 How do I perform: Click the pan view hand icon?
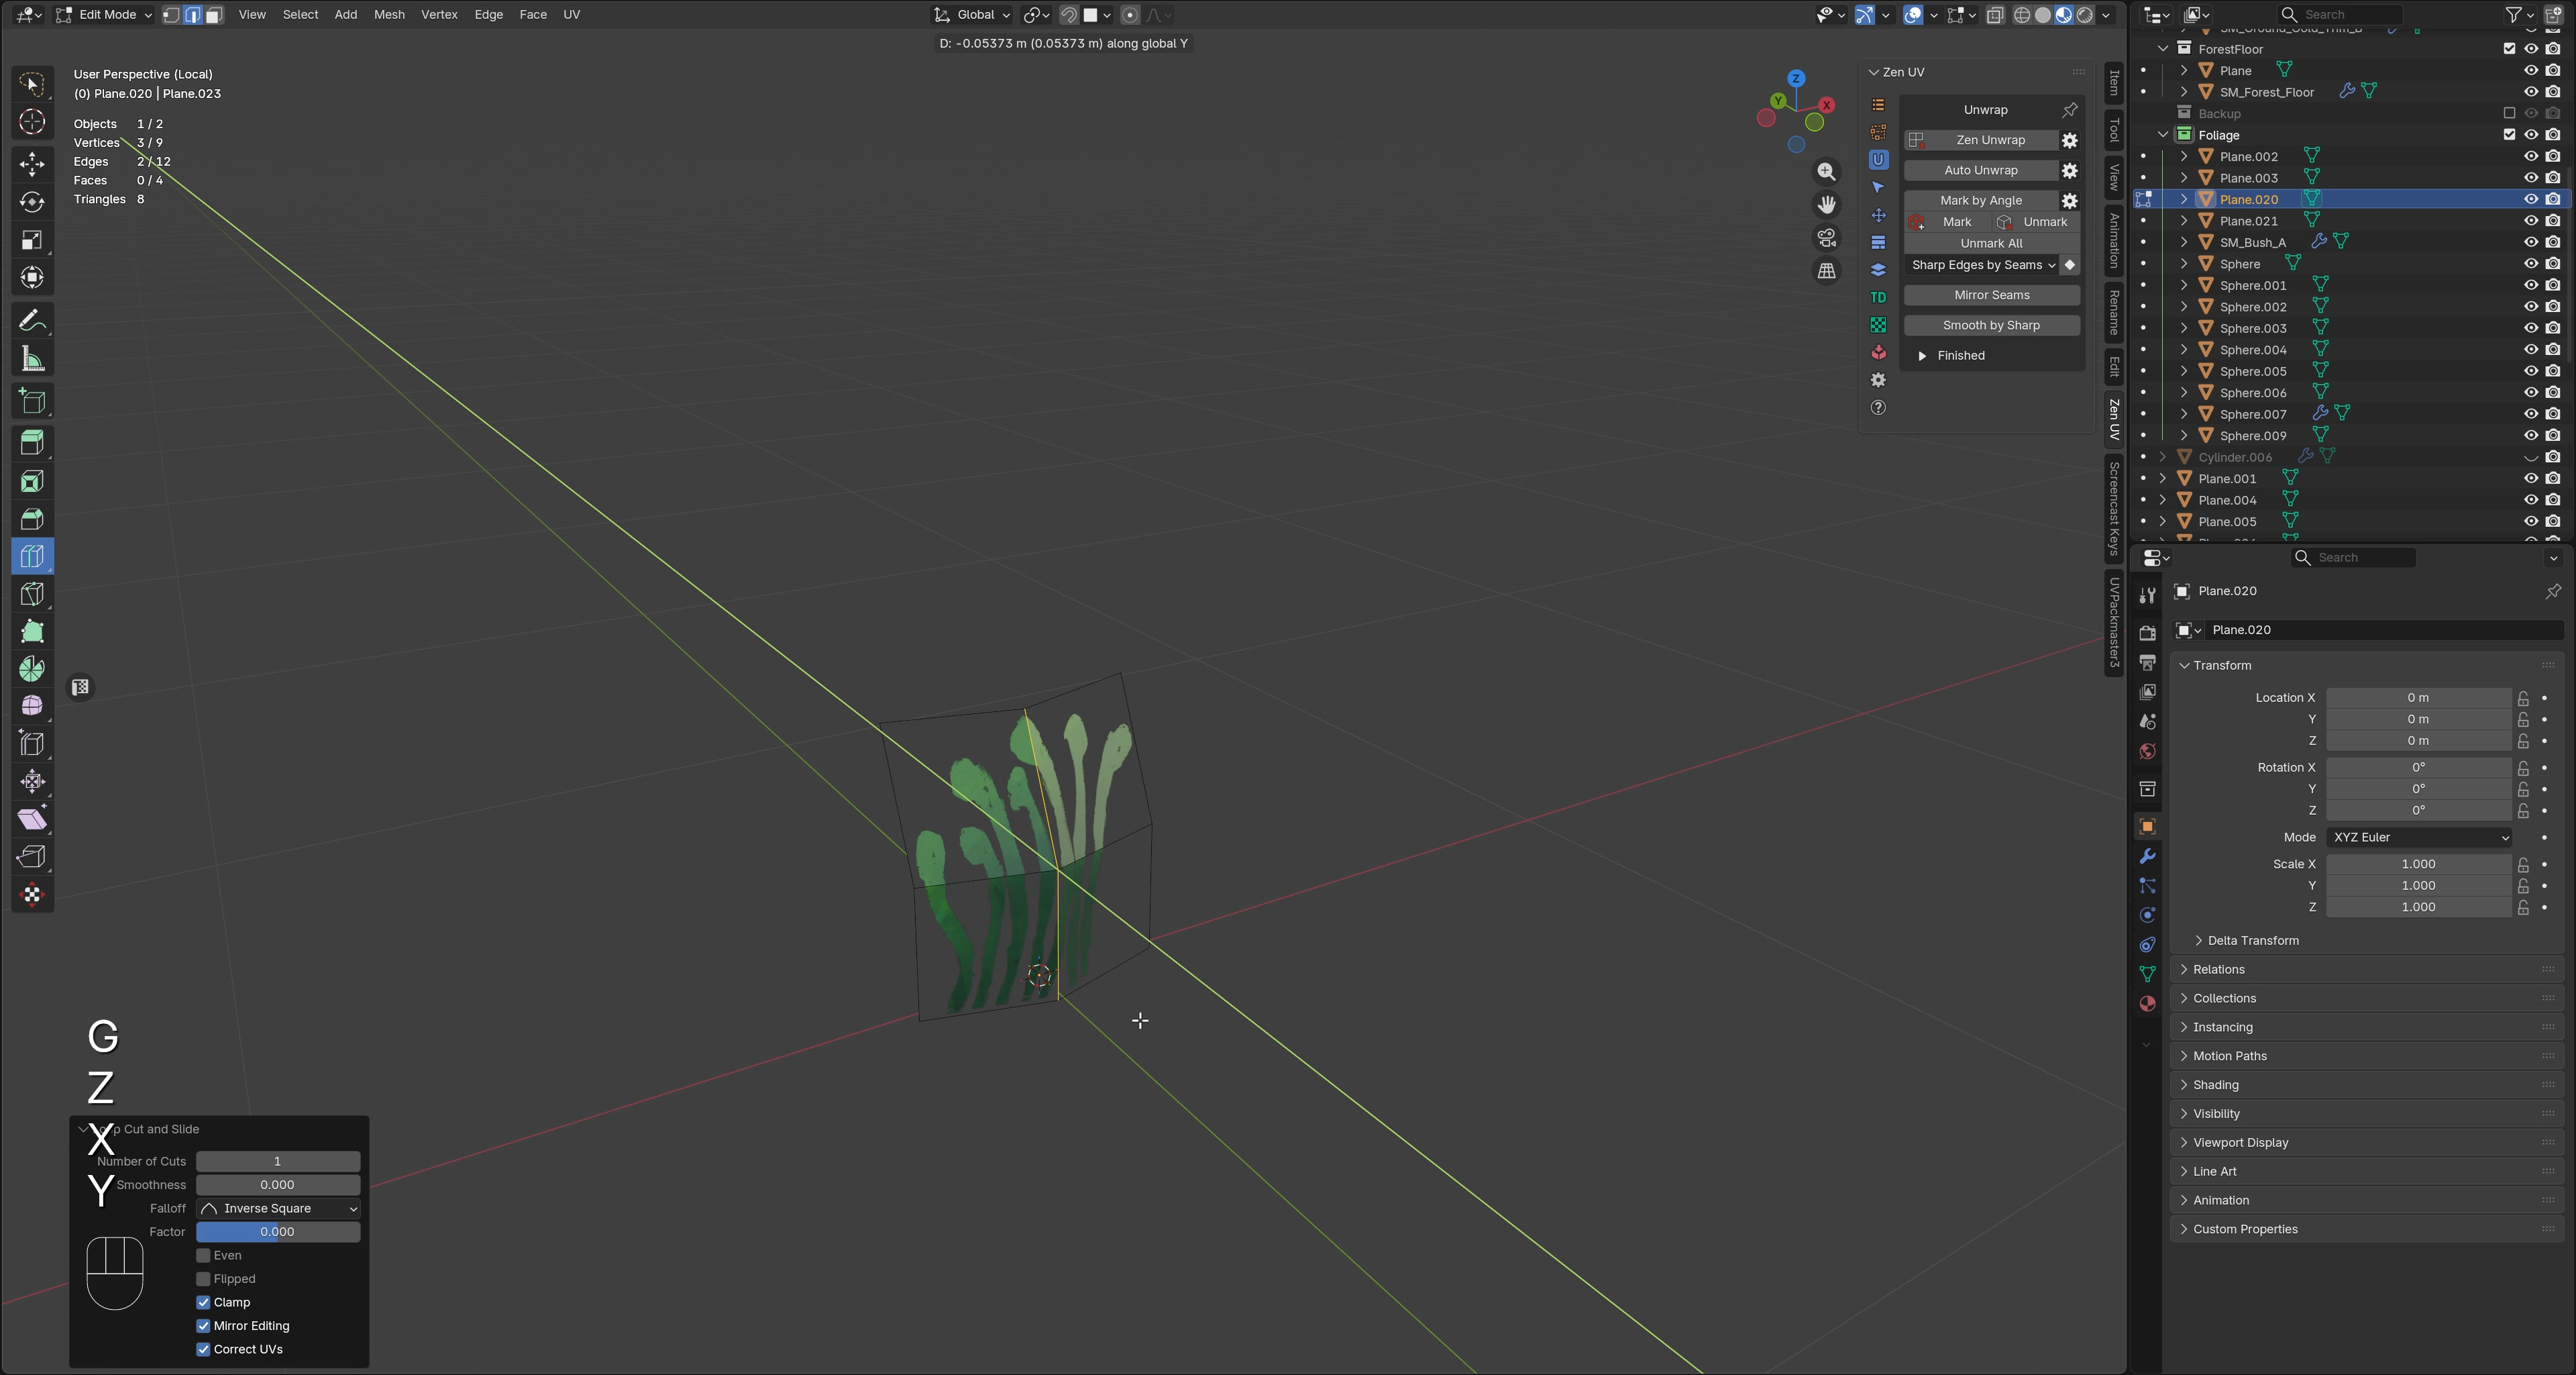click(x=1826, y=205)
